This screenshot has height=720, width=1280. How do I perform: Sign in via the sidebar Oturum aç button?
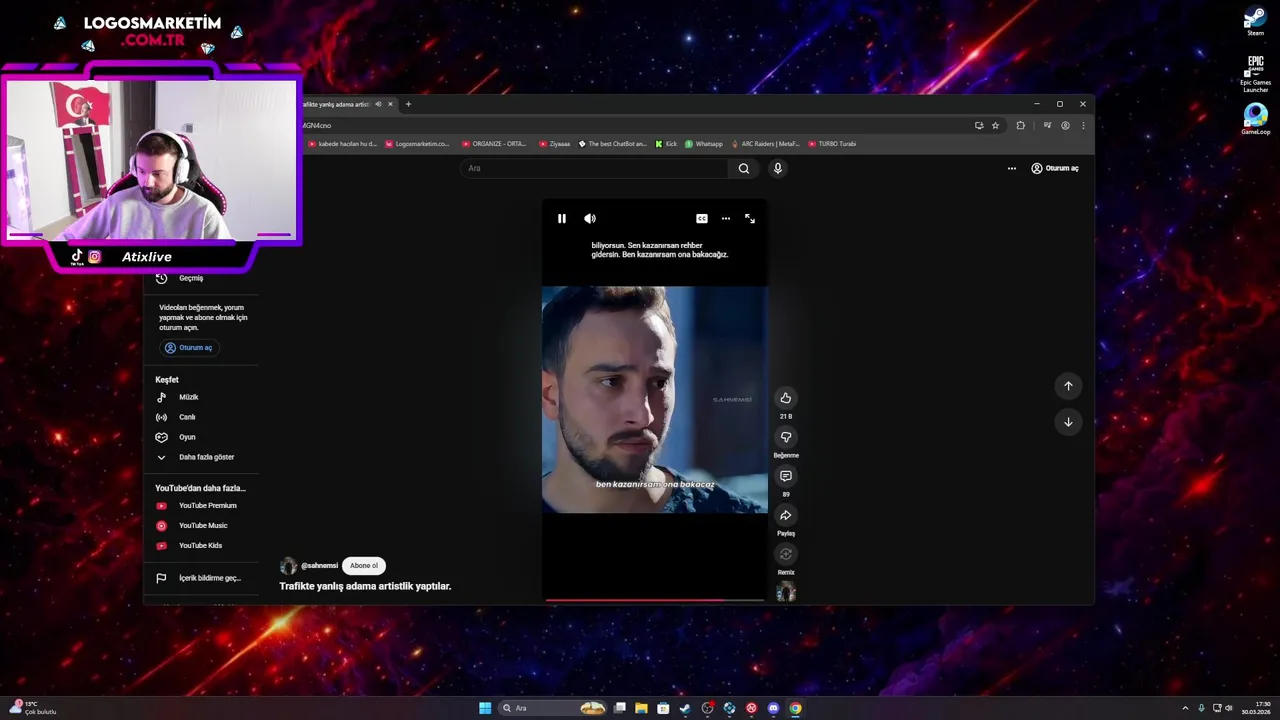pos(188,348)
